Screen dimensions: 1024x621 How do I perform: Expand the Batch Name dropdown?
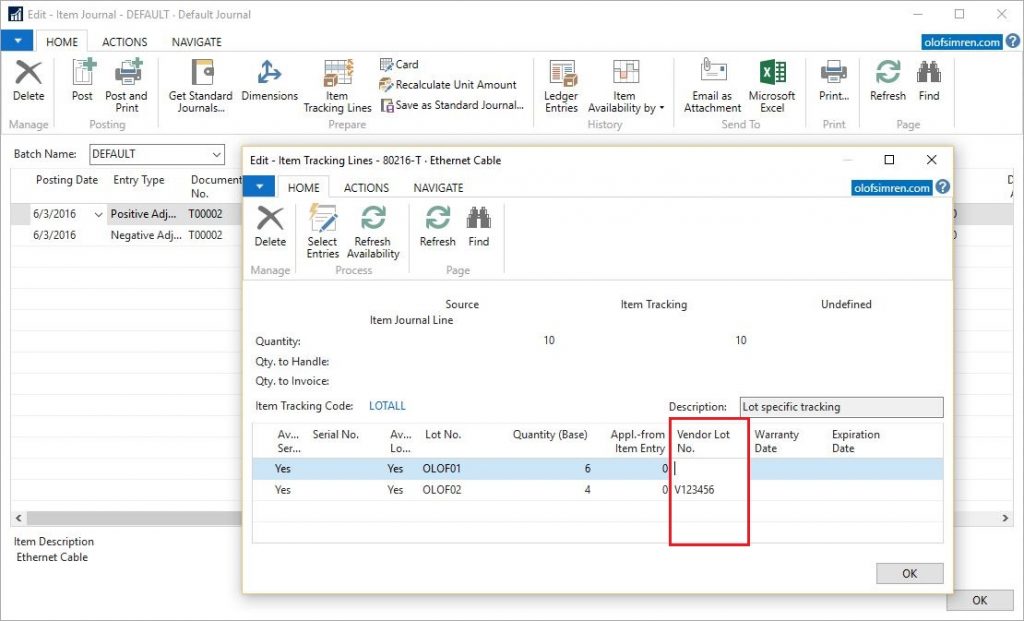[x=217, y=155]
